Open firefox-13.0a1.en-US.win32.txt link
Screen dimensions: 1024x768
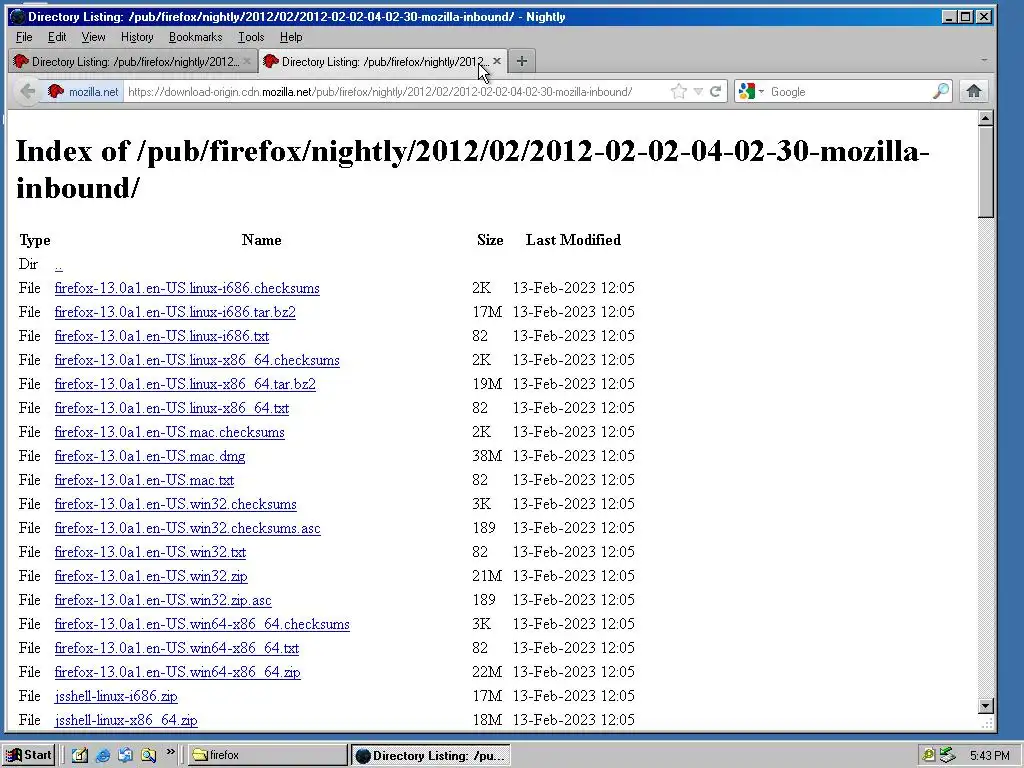click(x=150, y=552)
